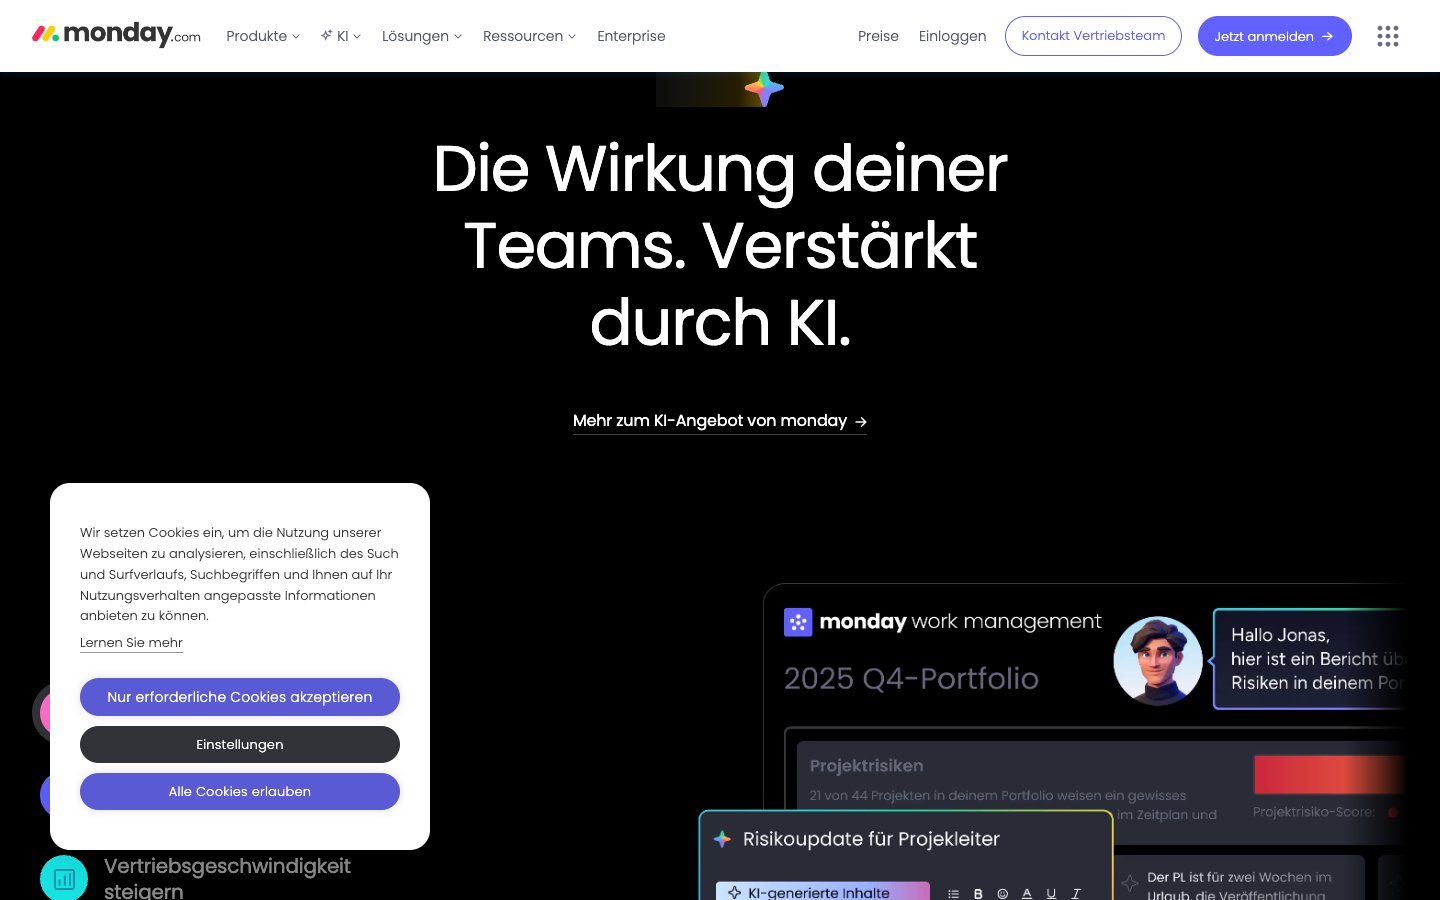Accept only required cookies
1440x900 pixels.
click(x=240, y=697)
